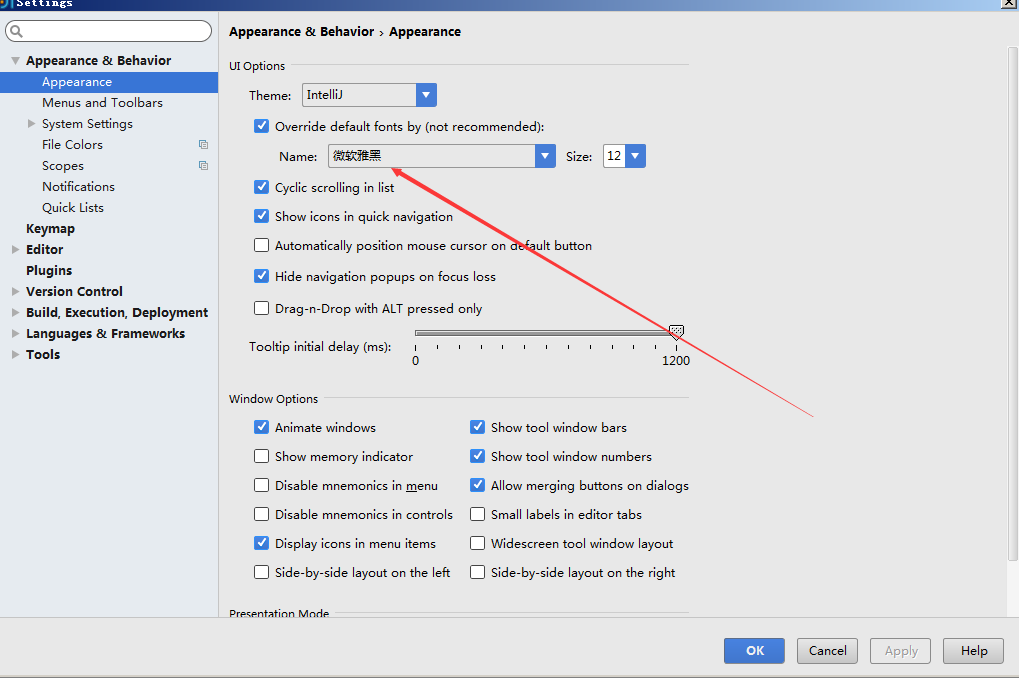
Task: Uncheck Cyclic scrolling in list
Action: tap(262, 187)
